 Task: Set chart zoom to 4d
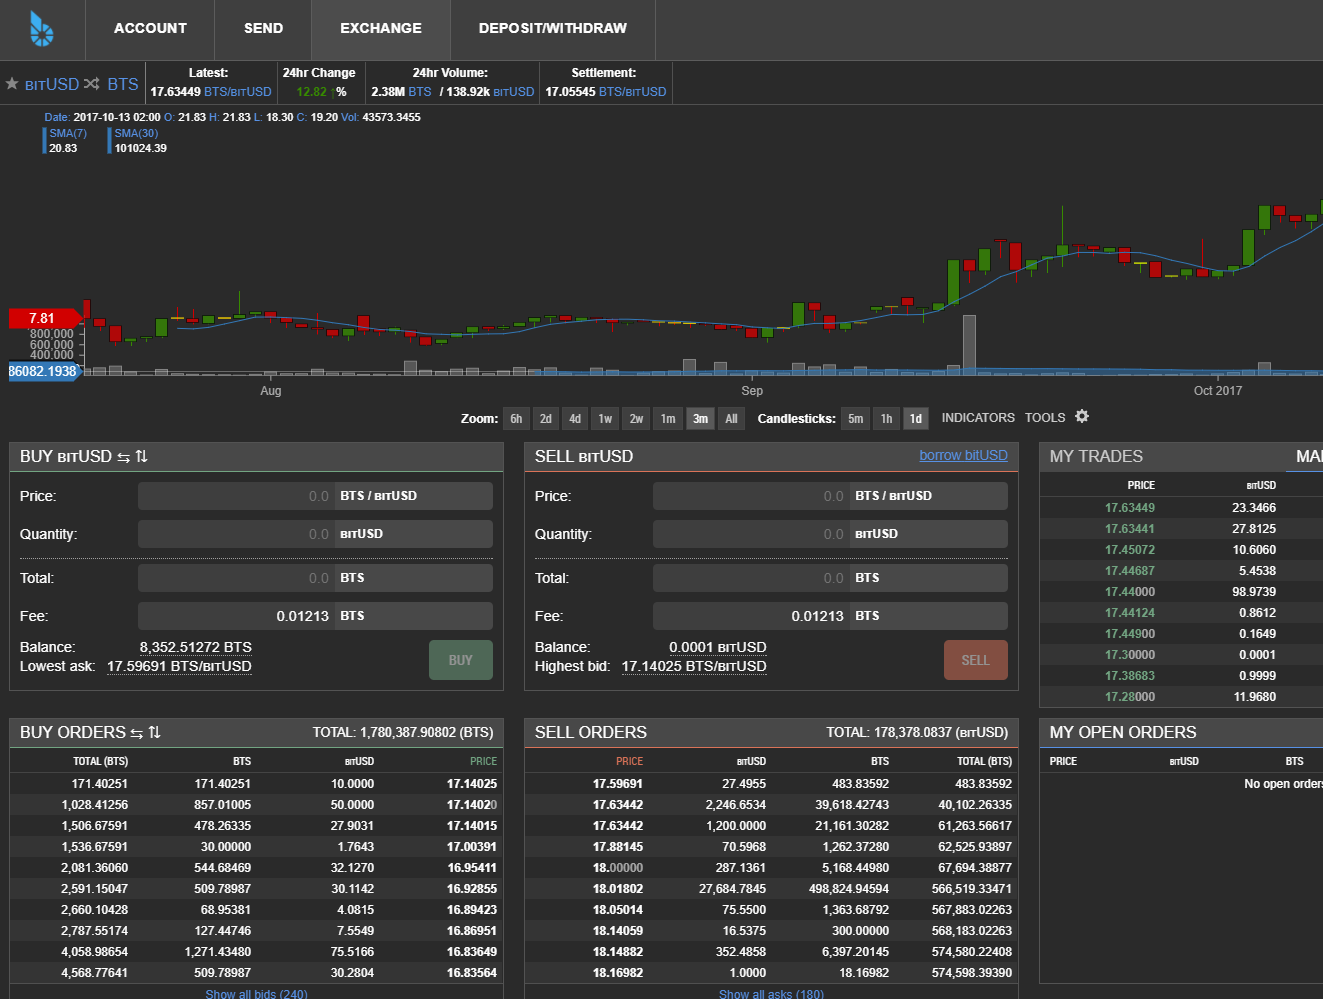click(x=575, y=419)
